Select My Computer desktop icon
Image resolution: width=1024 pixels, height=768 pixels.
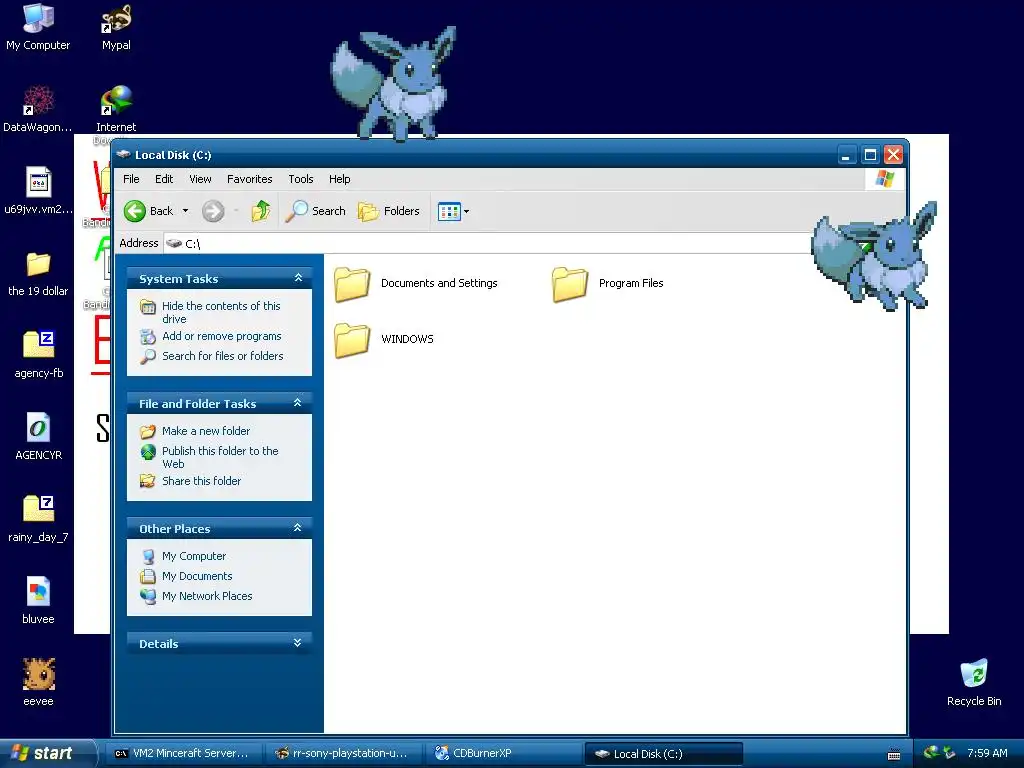pos(38,27)
